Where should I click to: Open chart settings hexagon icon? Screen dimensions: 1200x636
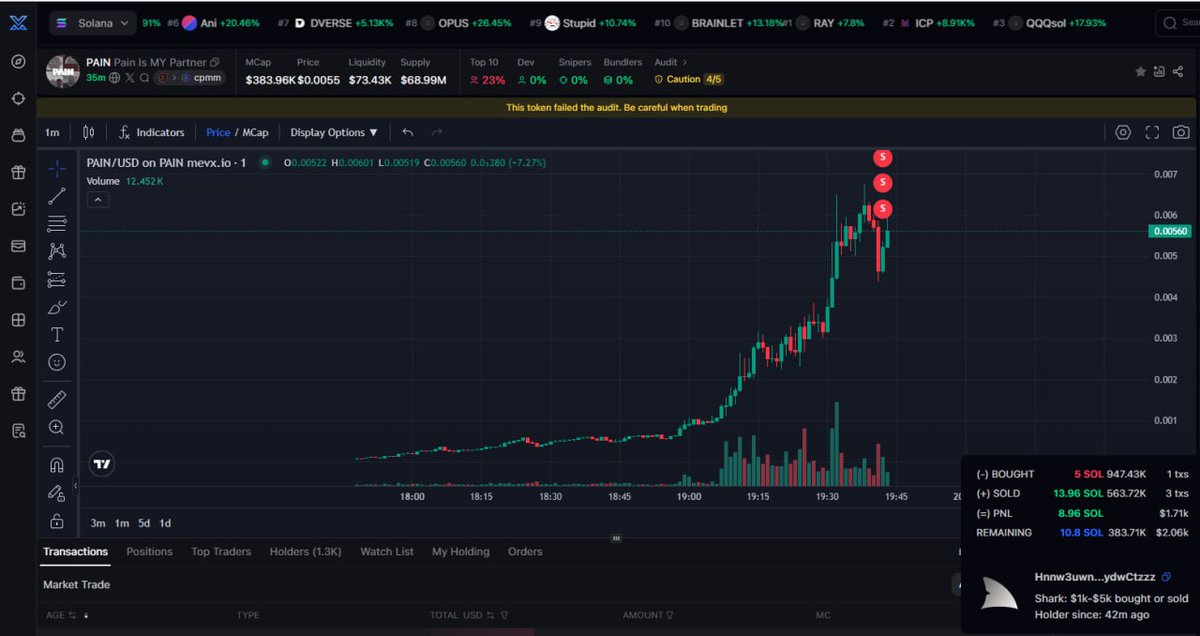[1123, 132]
